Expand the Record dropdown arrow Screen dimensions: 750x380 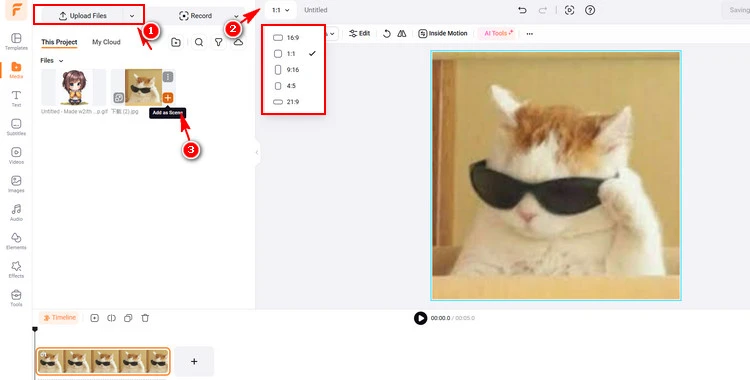point(236,16)
